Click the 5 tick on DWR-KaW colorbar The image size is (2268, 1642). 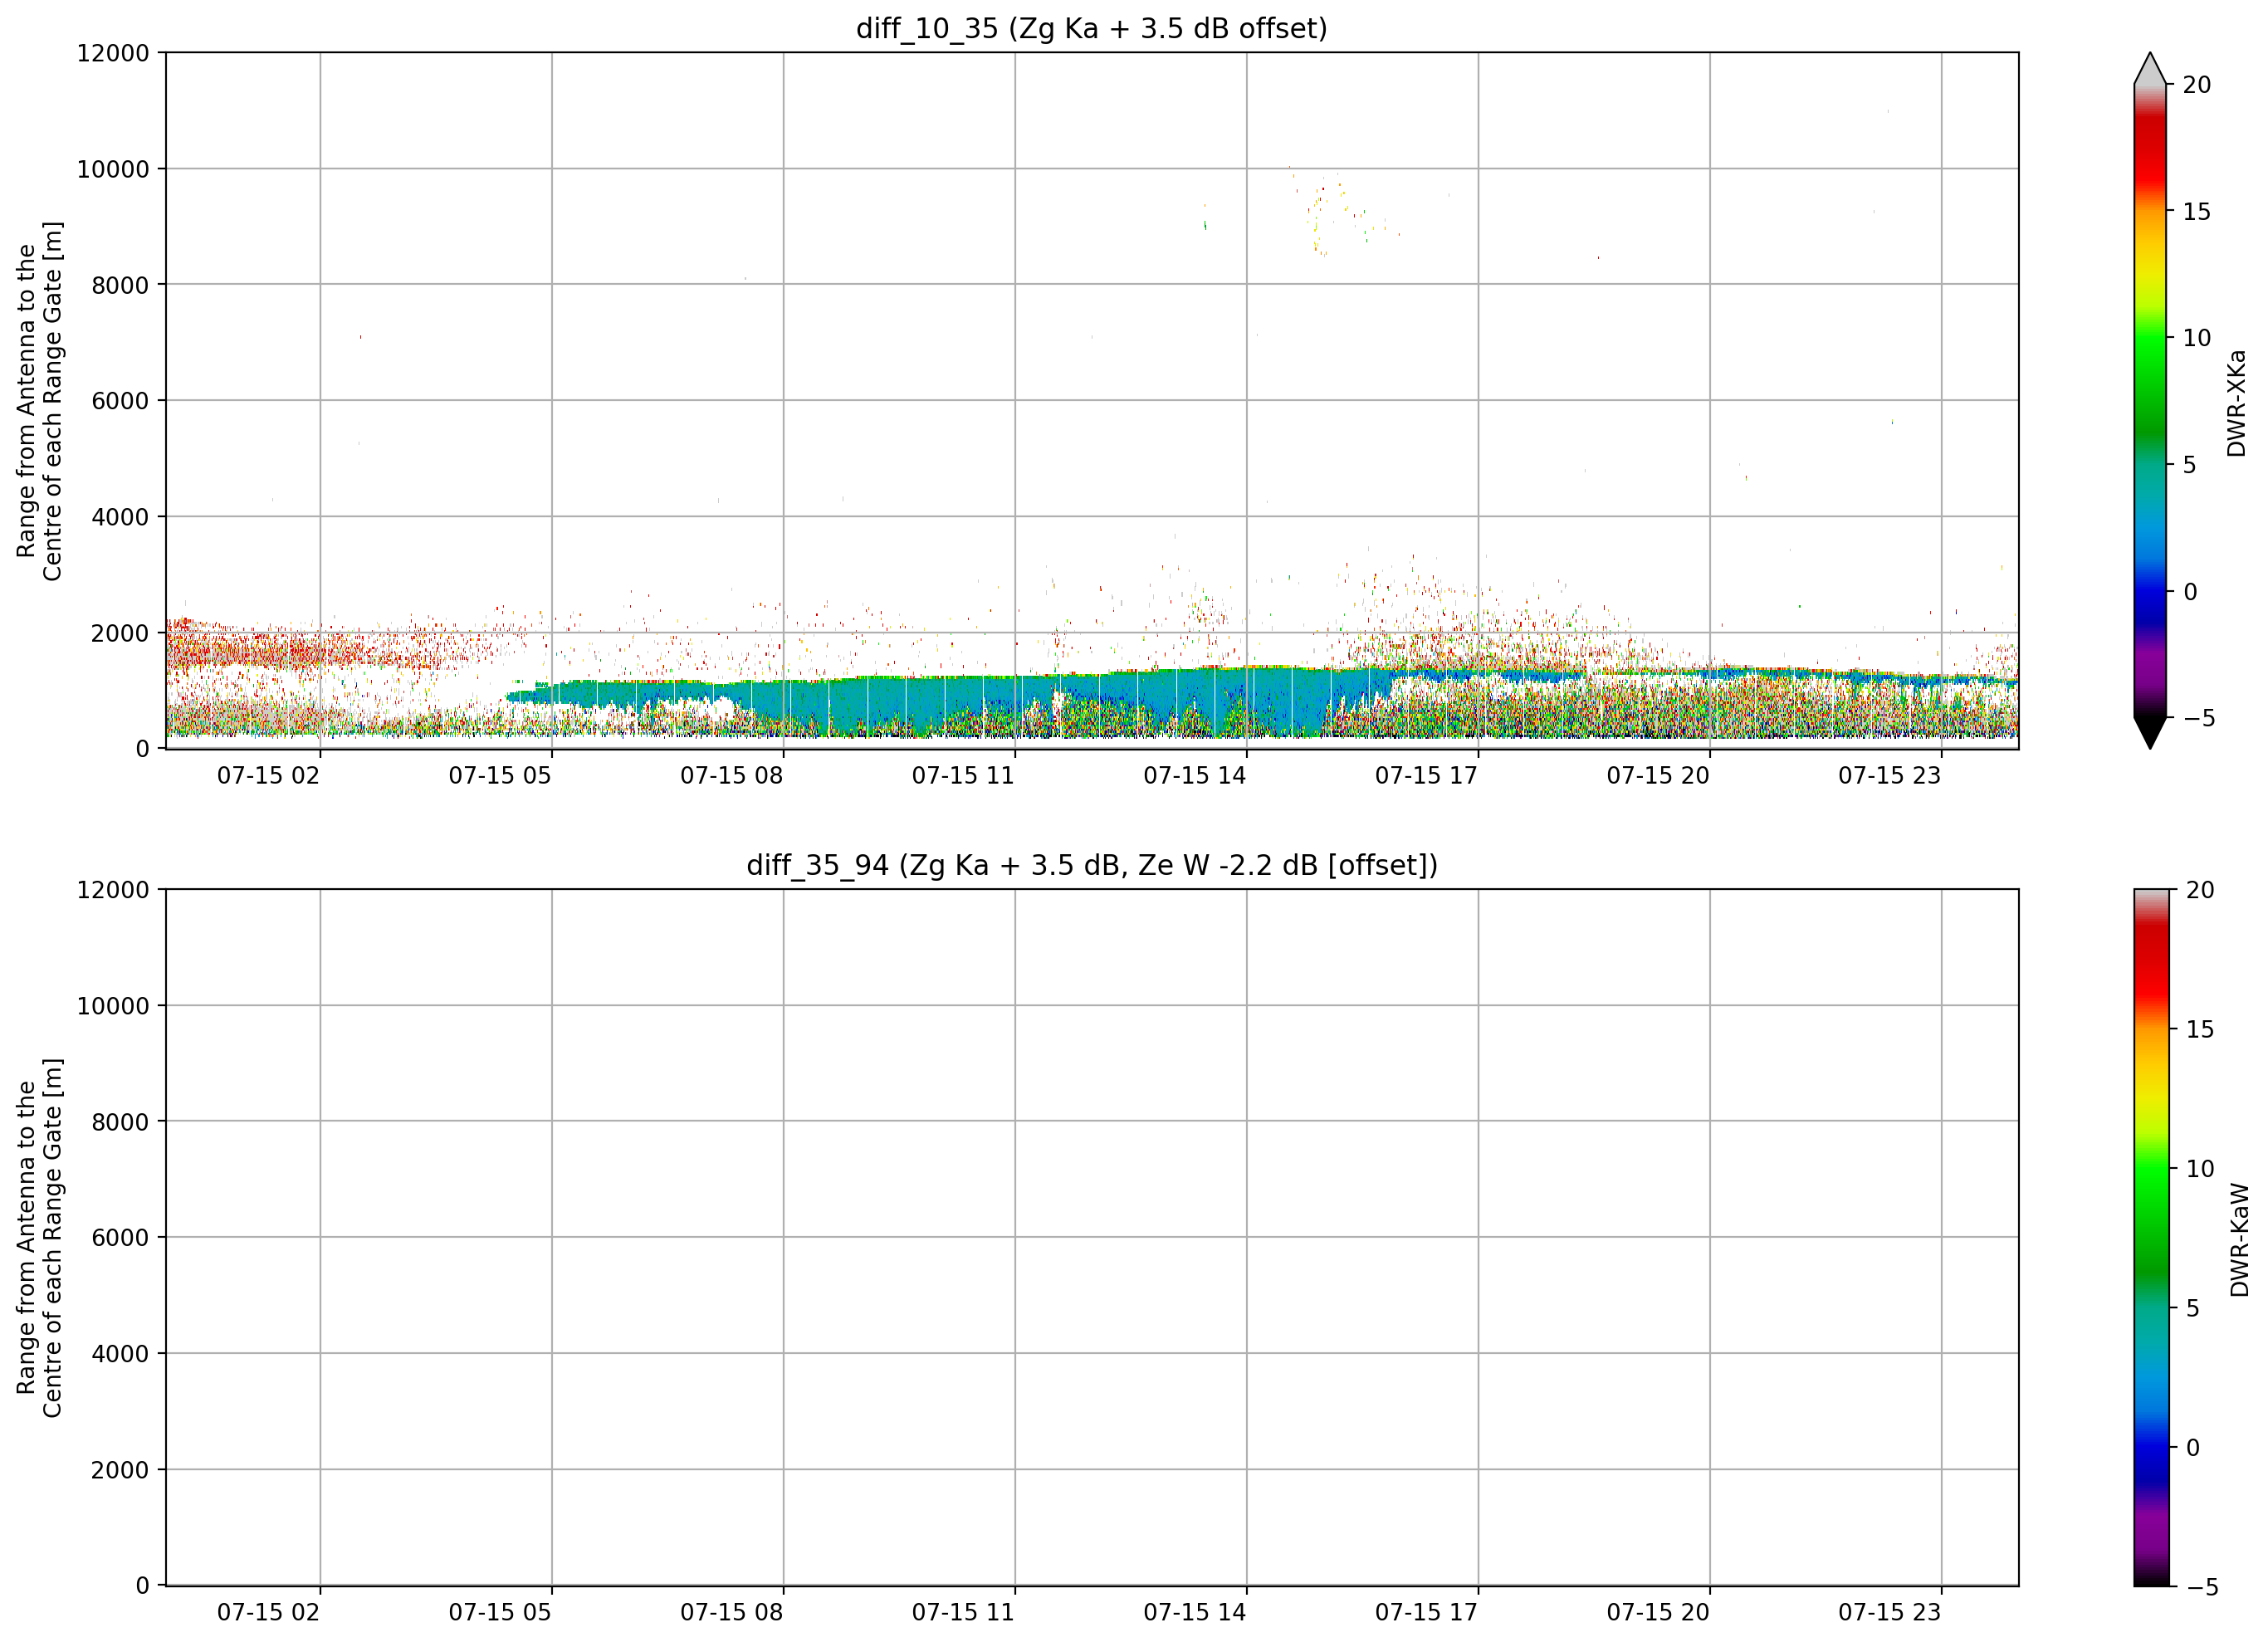2193,1308
